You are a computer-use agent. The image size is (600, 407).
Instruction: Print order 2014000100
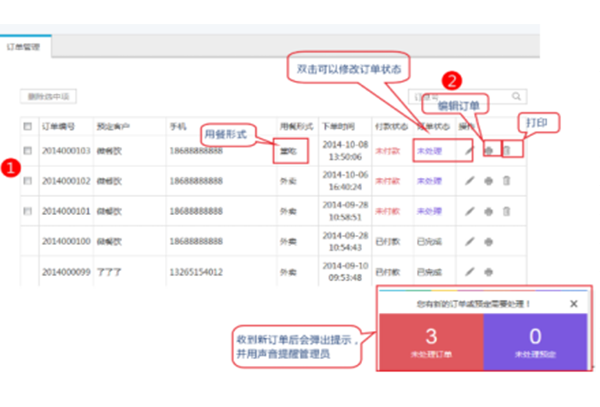tap(489, 242)
